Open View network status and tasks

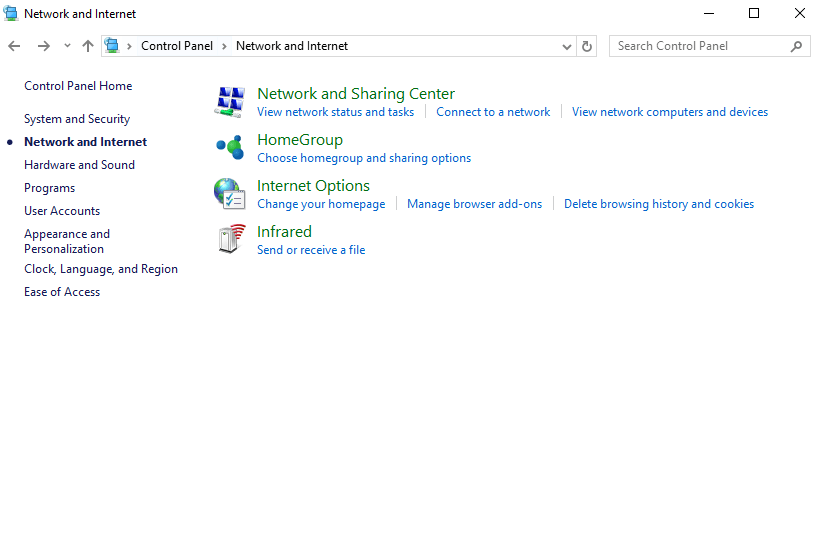335,112
